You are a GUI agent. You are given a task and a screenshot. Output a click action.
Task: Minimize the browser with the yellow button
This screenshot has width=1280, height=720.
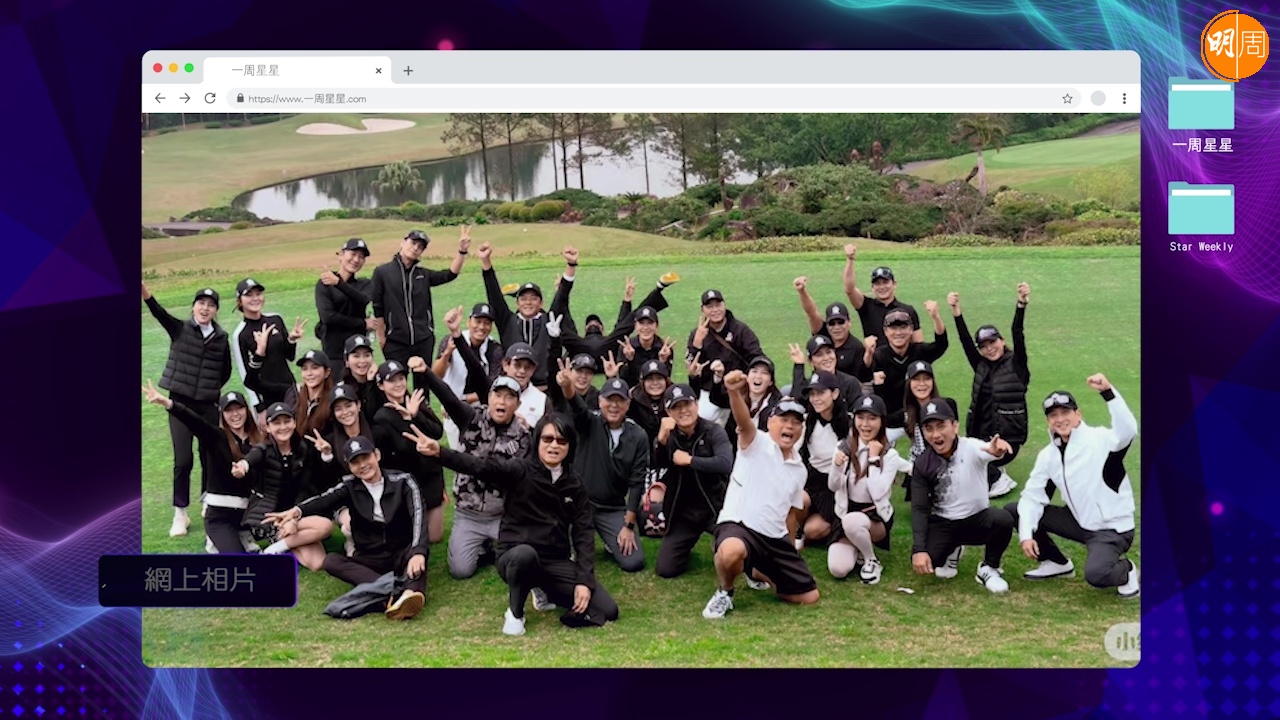pyautogui.click(x=173, y=68)
